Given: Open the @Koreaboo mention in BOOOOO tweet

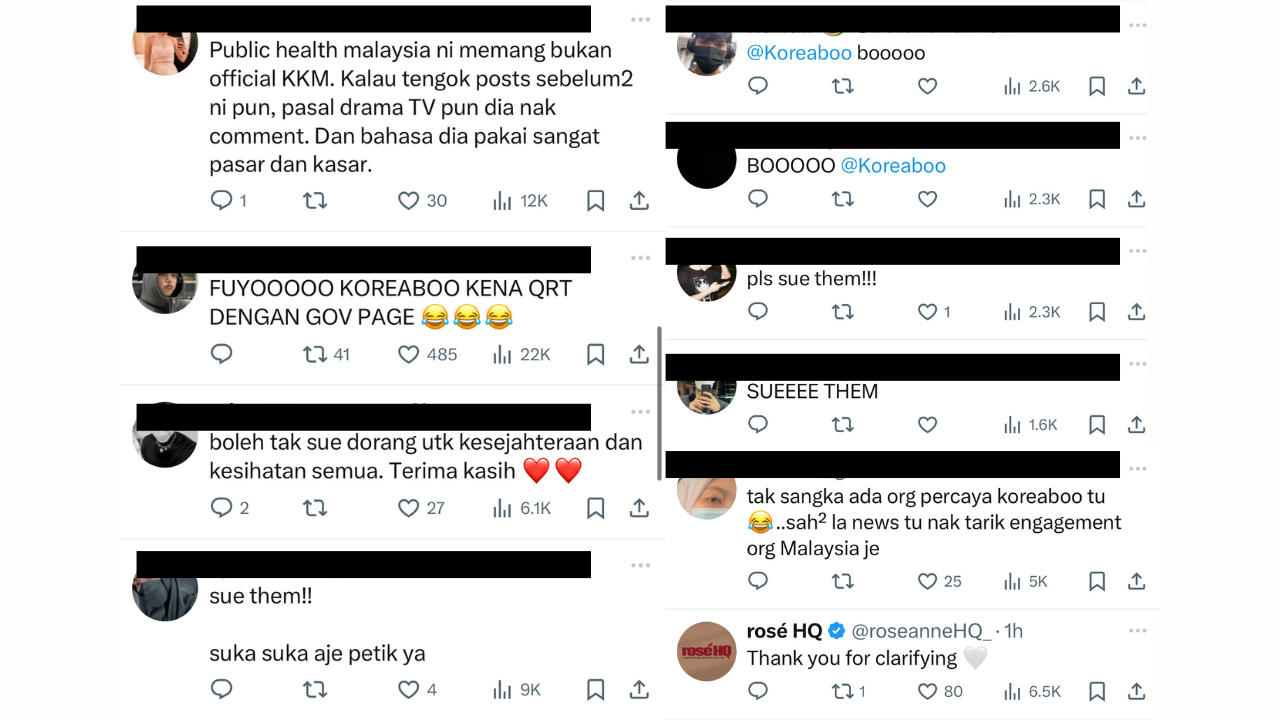Looking at the screenshot, I should [893, 166].
